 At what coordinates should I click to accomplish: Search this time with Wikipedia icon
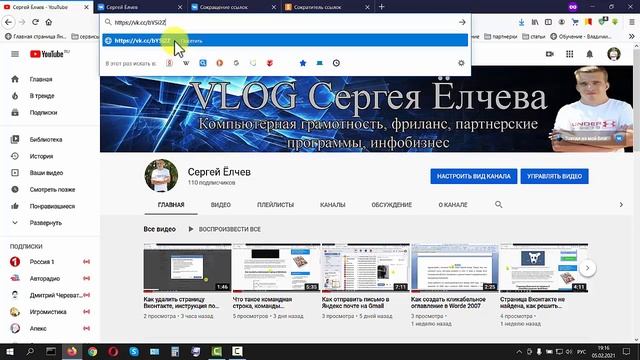coord(186,63)
